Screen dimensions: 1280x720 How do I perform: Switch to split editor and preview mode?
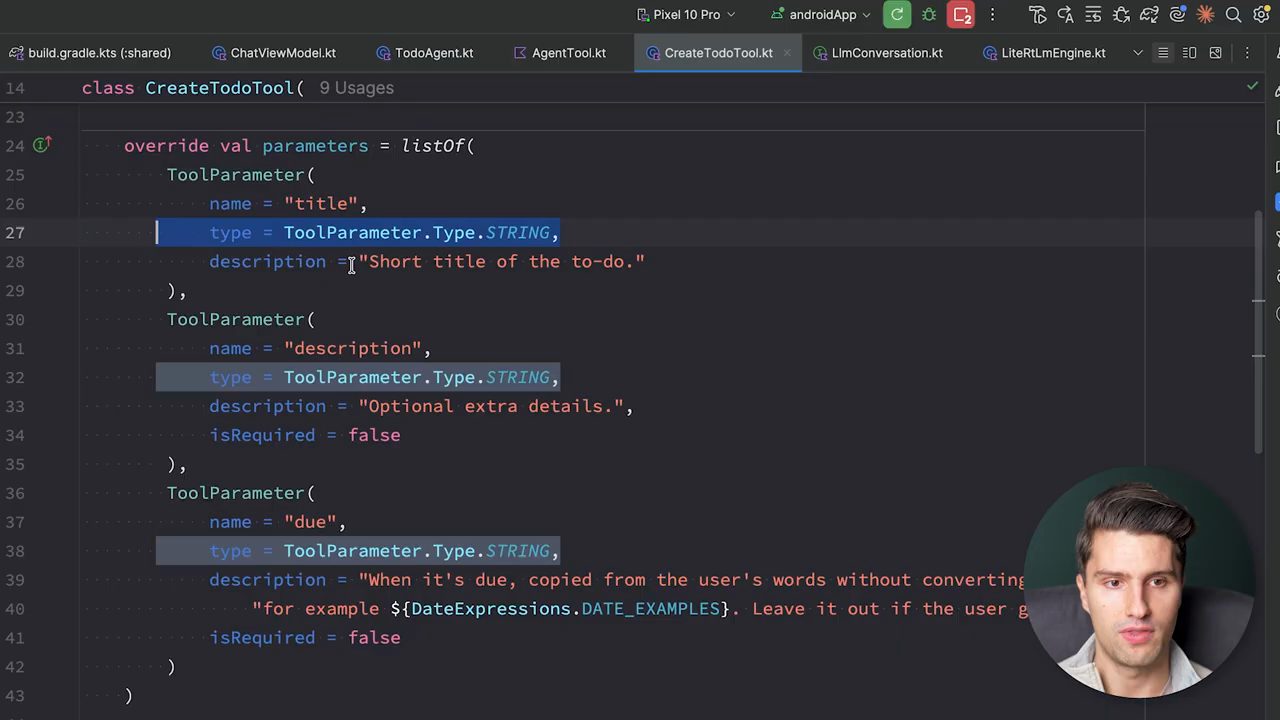(x=1189, y=53)
